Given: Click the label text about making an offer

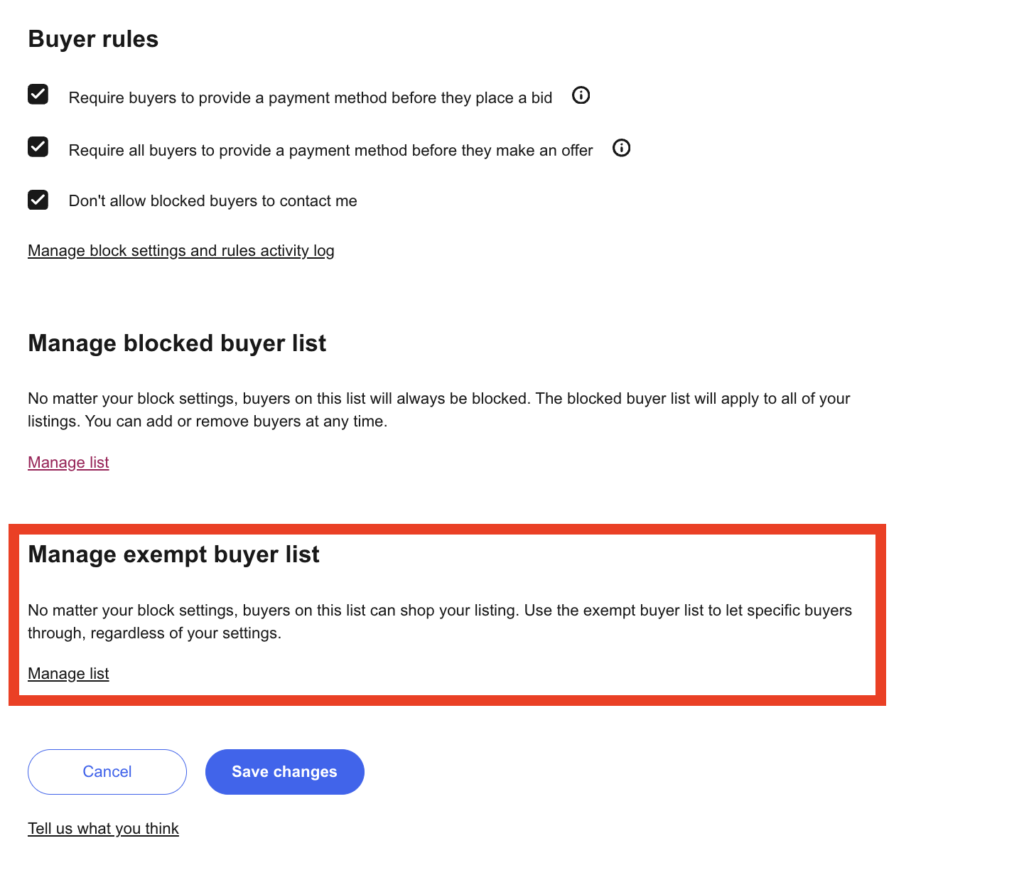Looking at the screenshot, I should pos(330,151).
